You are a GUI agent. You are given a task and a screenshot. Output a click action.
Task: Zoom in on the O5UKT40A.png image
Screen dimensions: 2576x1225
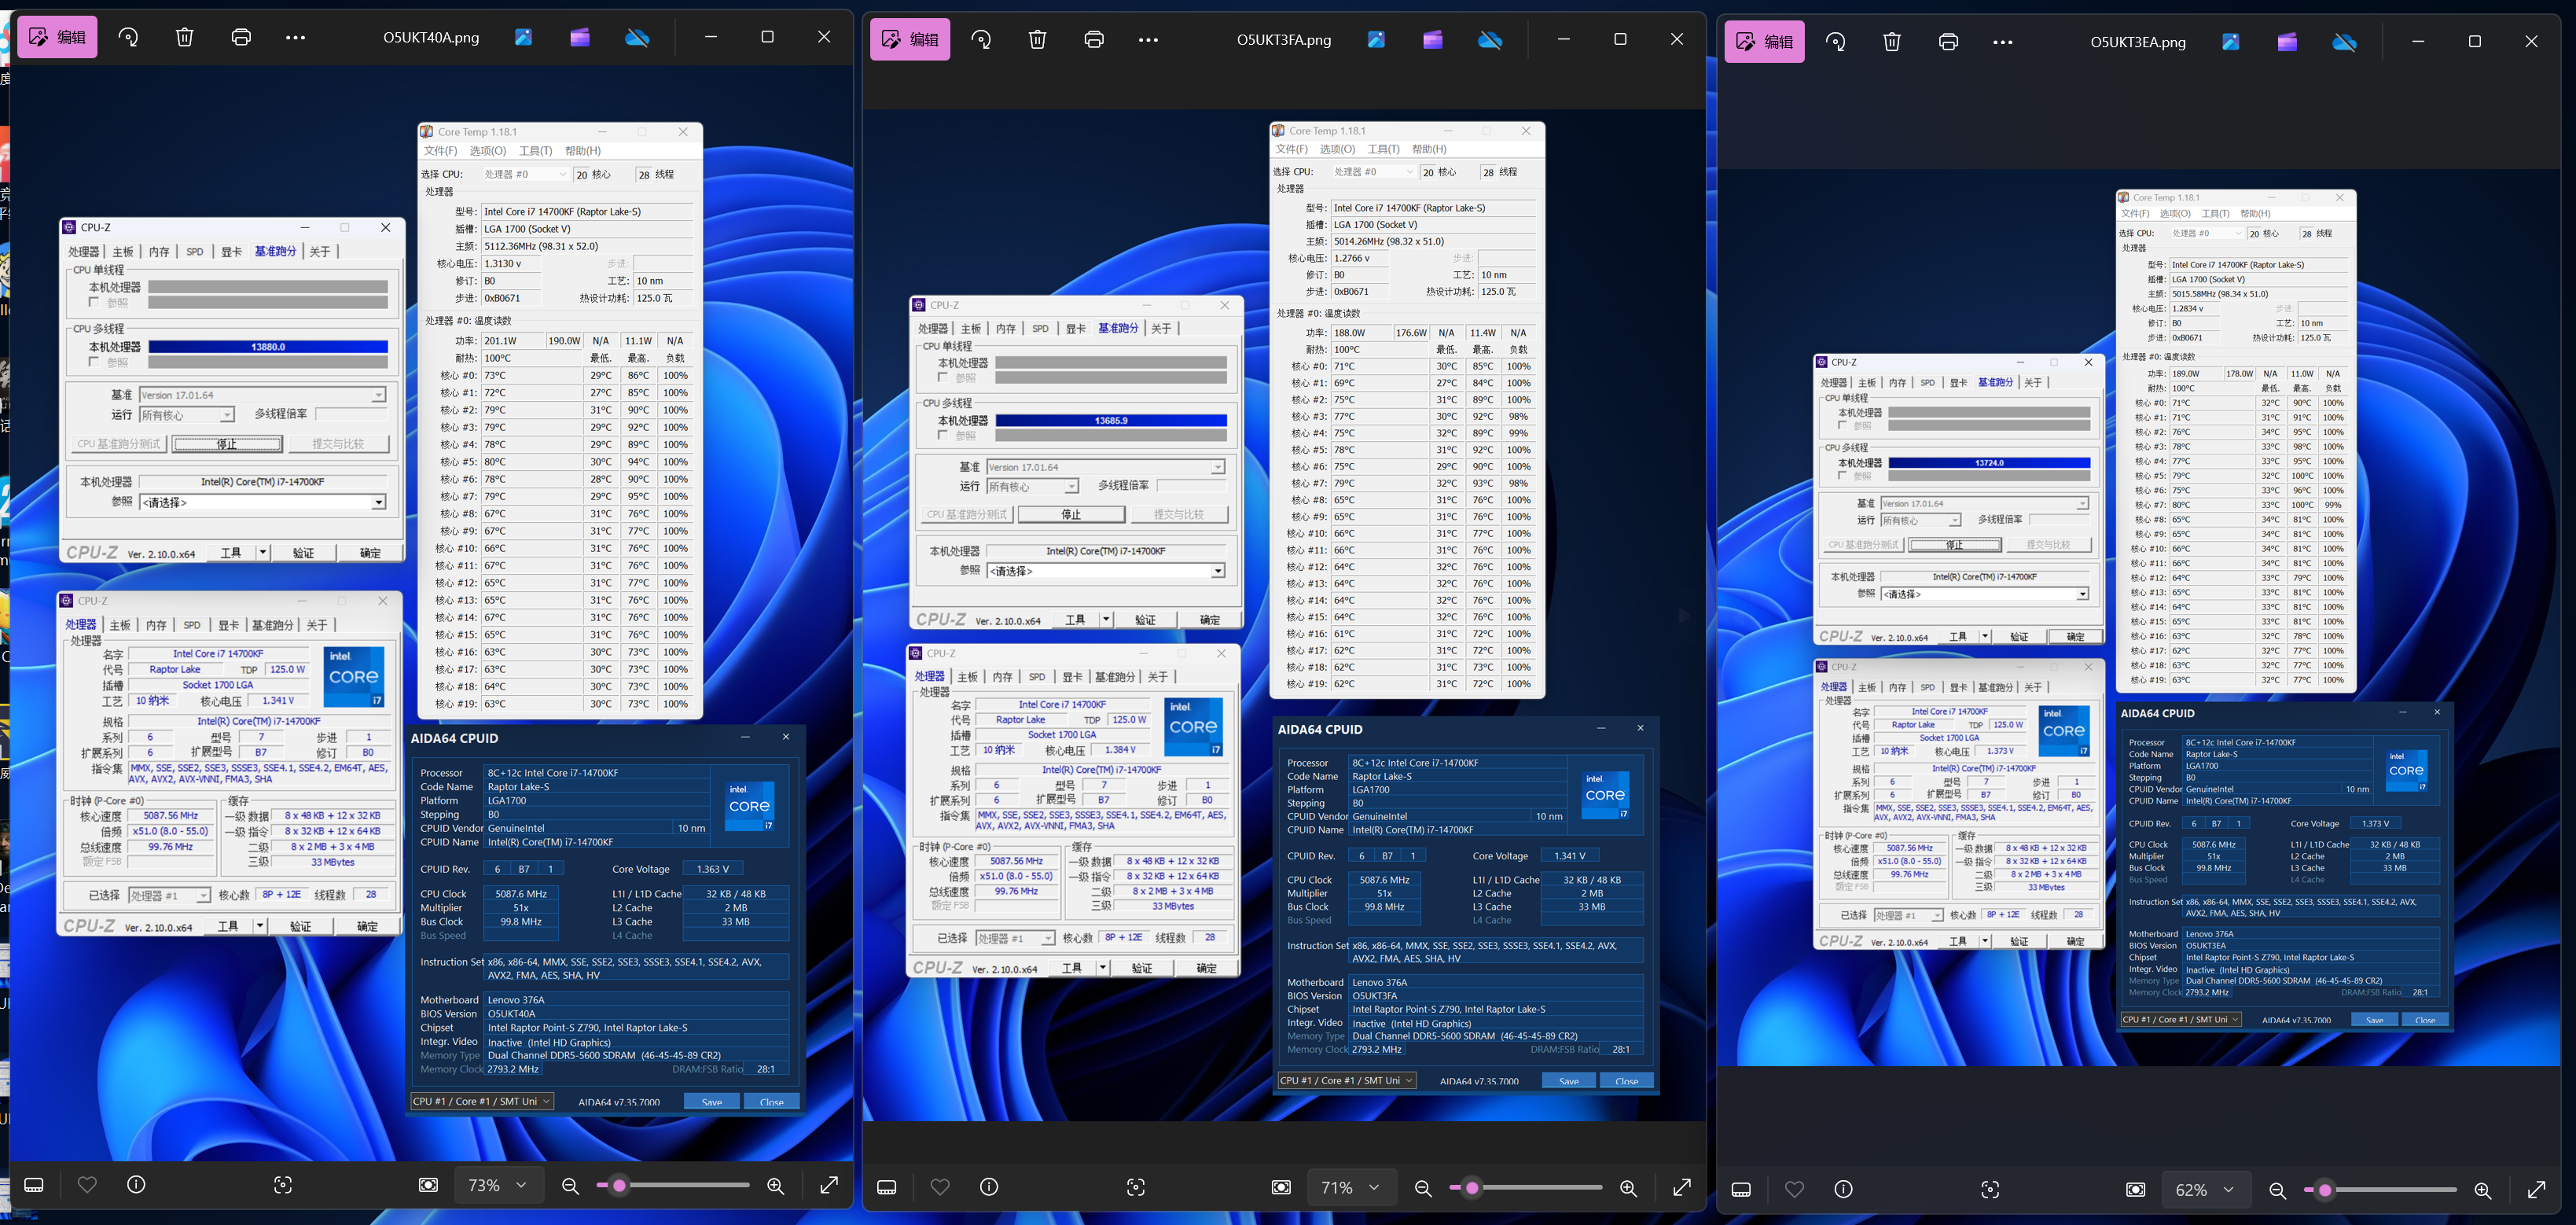pyautogui.click(x=776, y=1186)
